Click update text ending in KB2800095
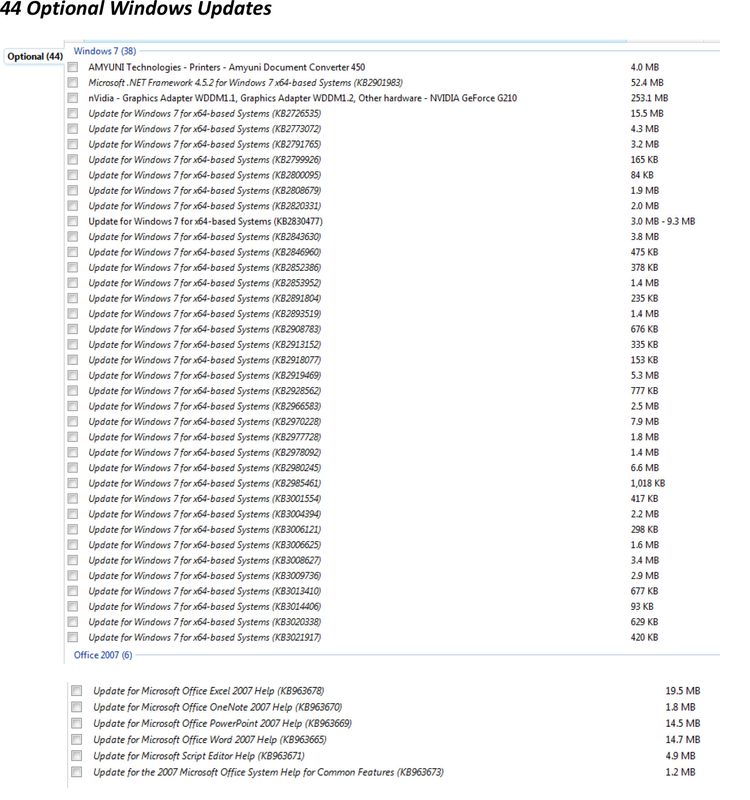The width and height of the screenshot is (750, 800). coord(205,175)
